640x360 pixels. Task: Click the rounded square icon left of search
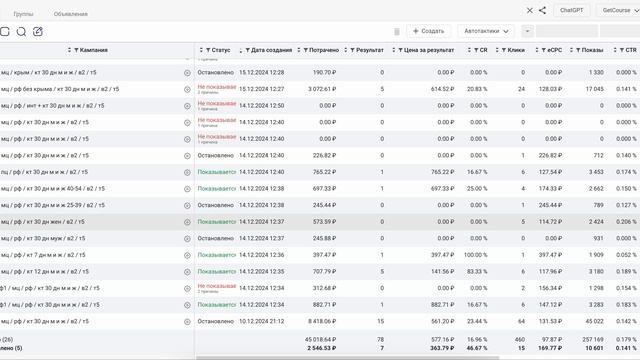[5, 32]
